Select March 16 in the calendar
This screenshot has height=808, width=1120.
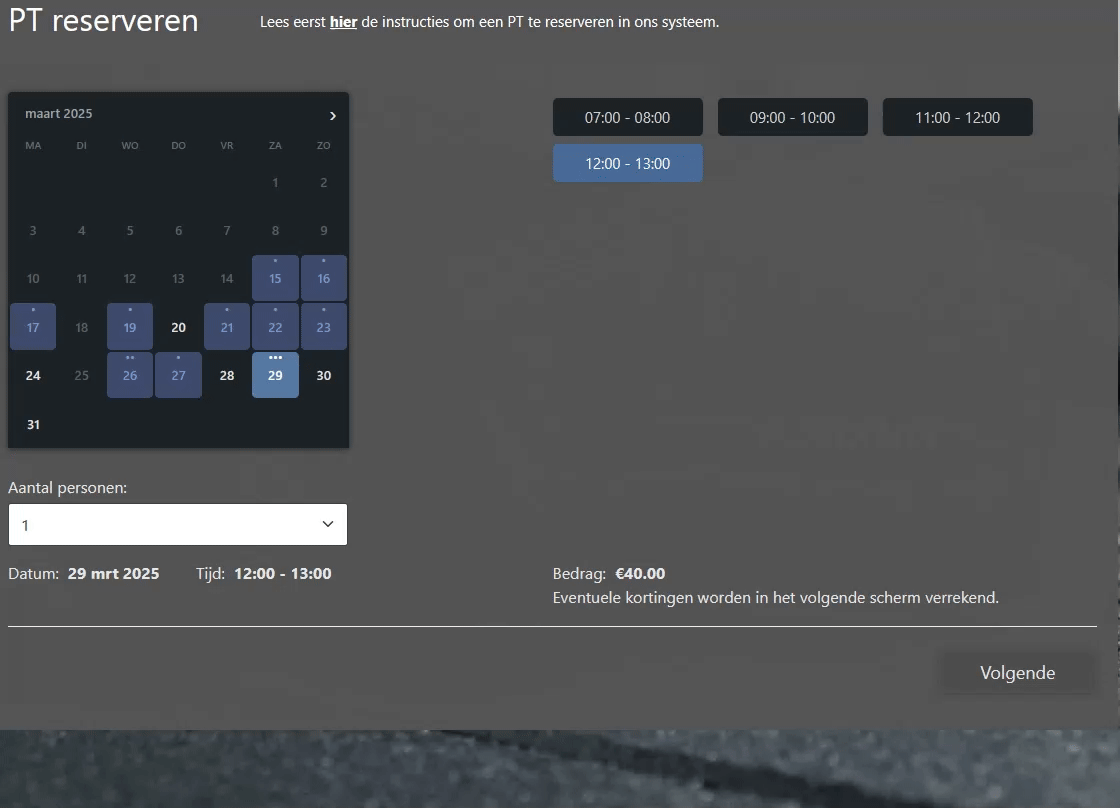[x=323, y=278]
